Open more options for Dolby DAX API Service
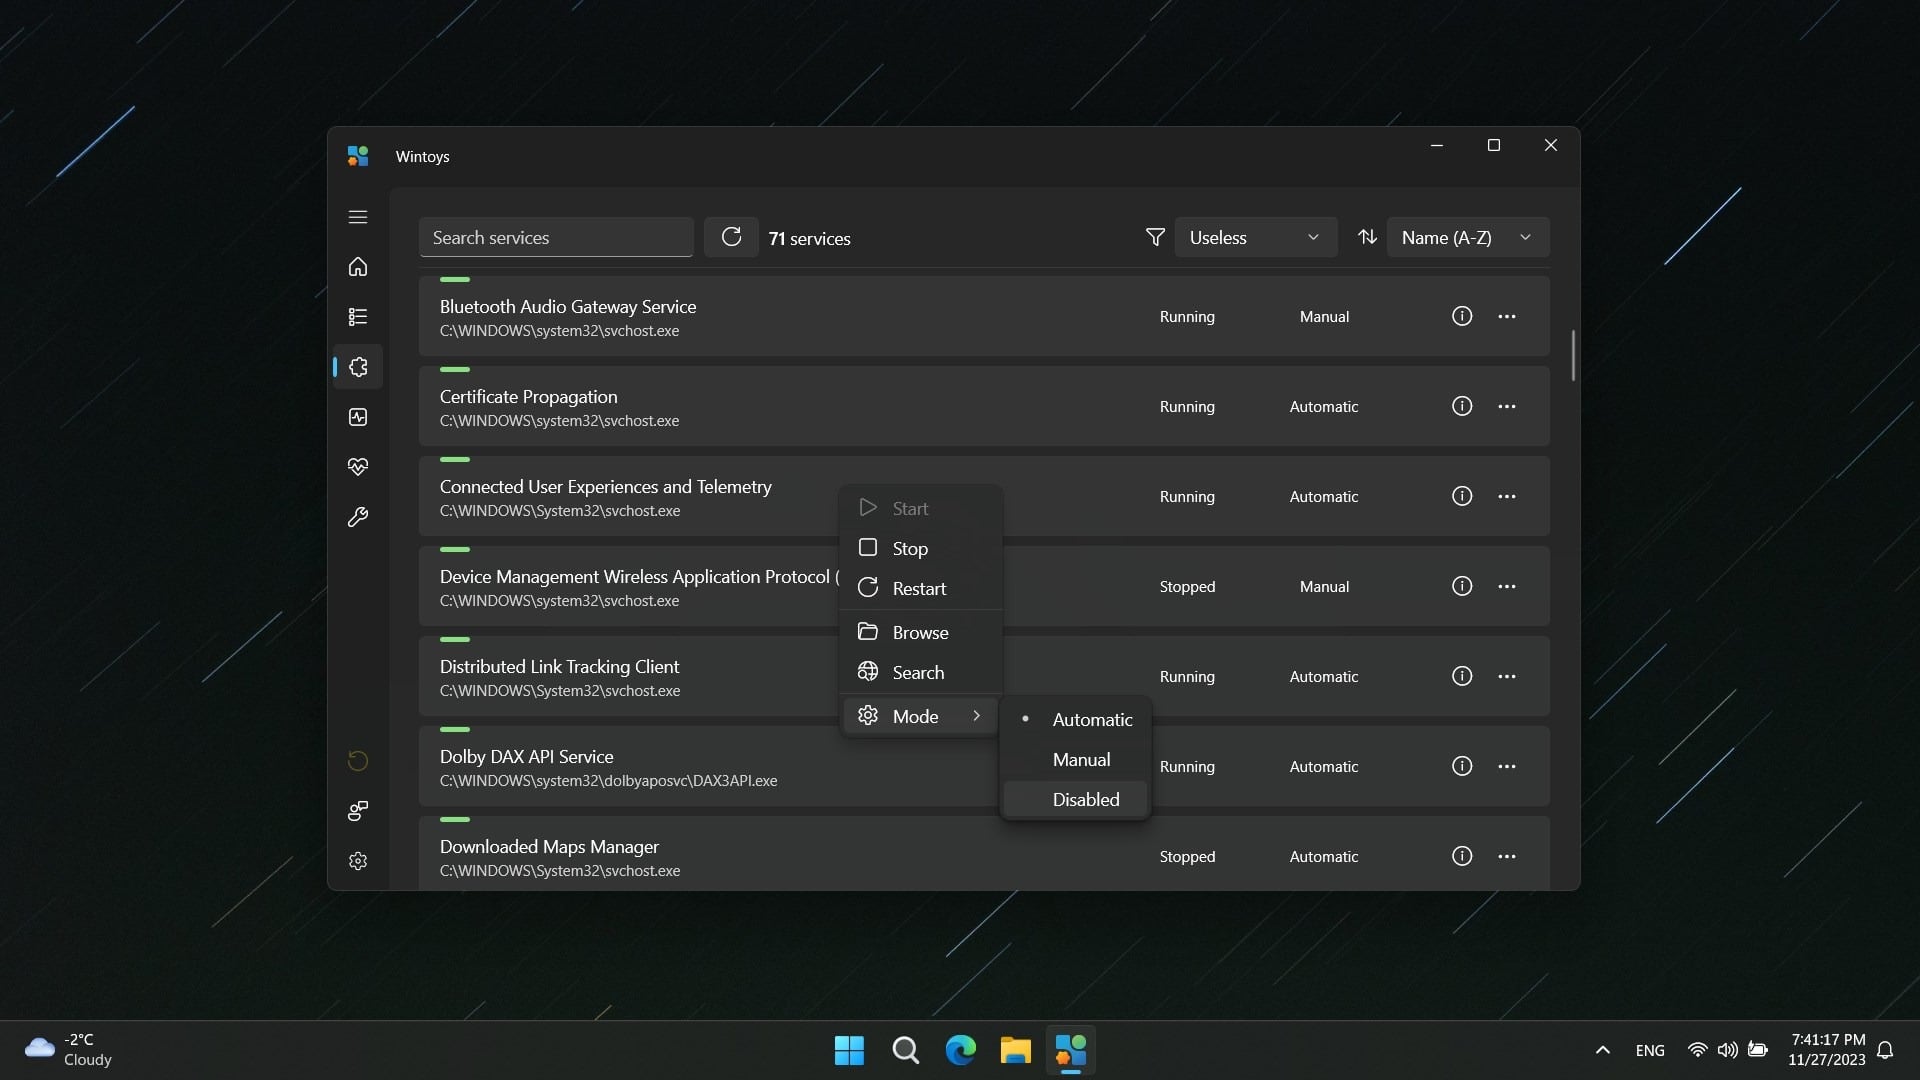 1506,766
